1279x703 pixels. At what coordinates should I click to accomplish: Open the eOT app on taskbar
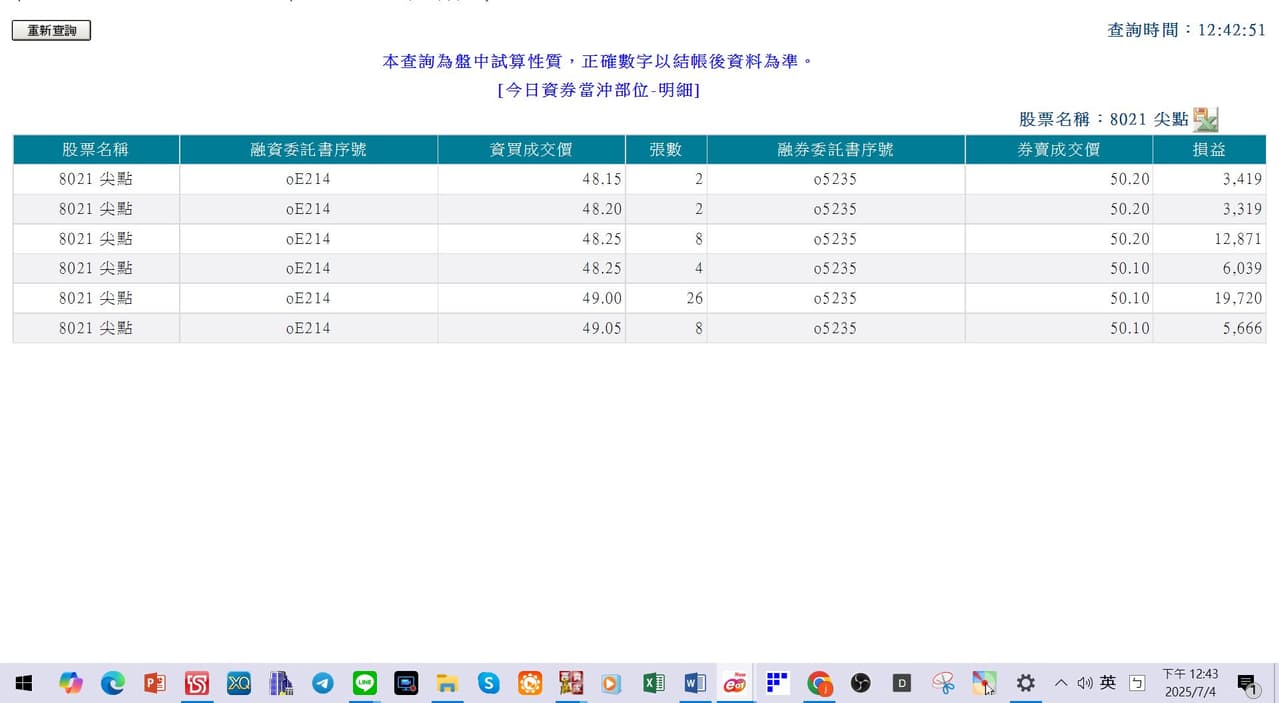[736, 683]
